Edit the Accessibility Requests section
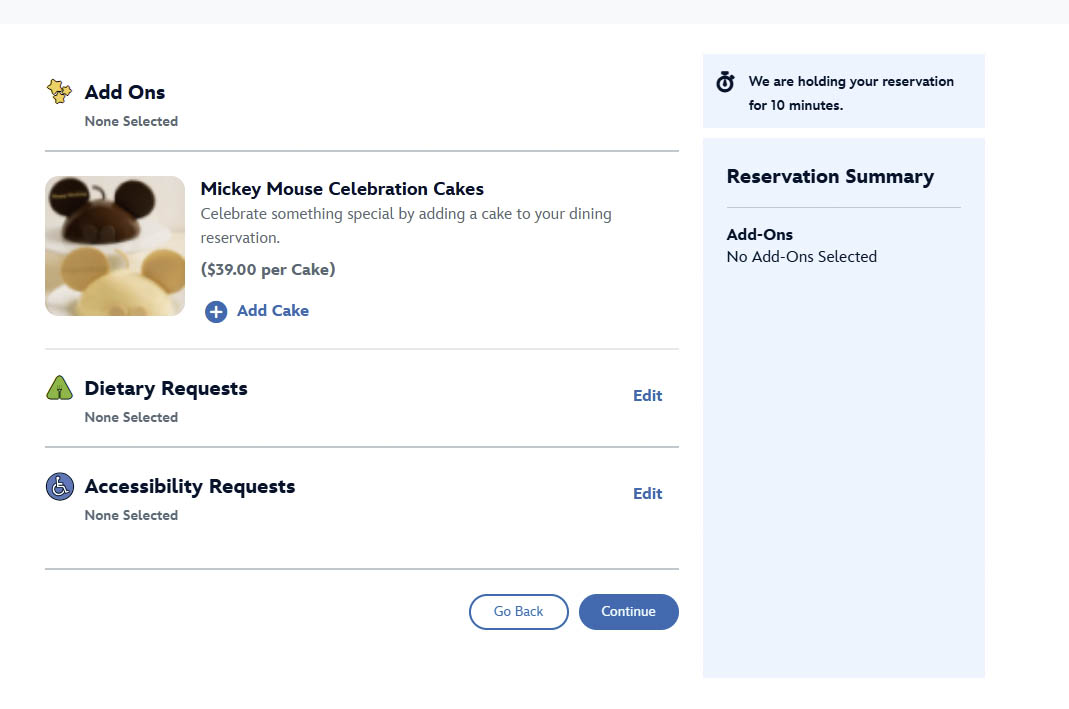 pyautogui.click(x=647, y=494)
